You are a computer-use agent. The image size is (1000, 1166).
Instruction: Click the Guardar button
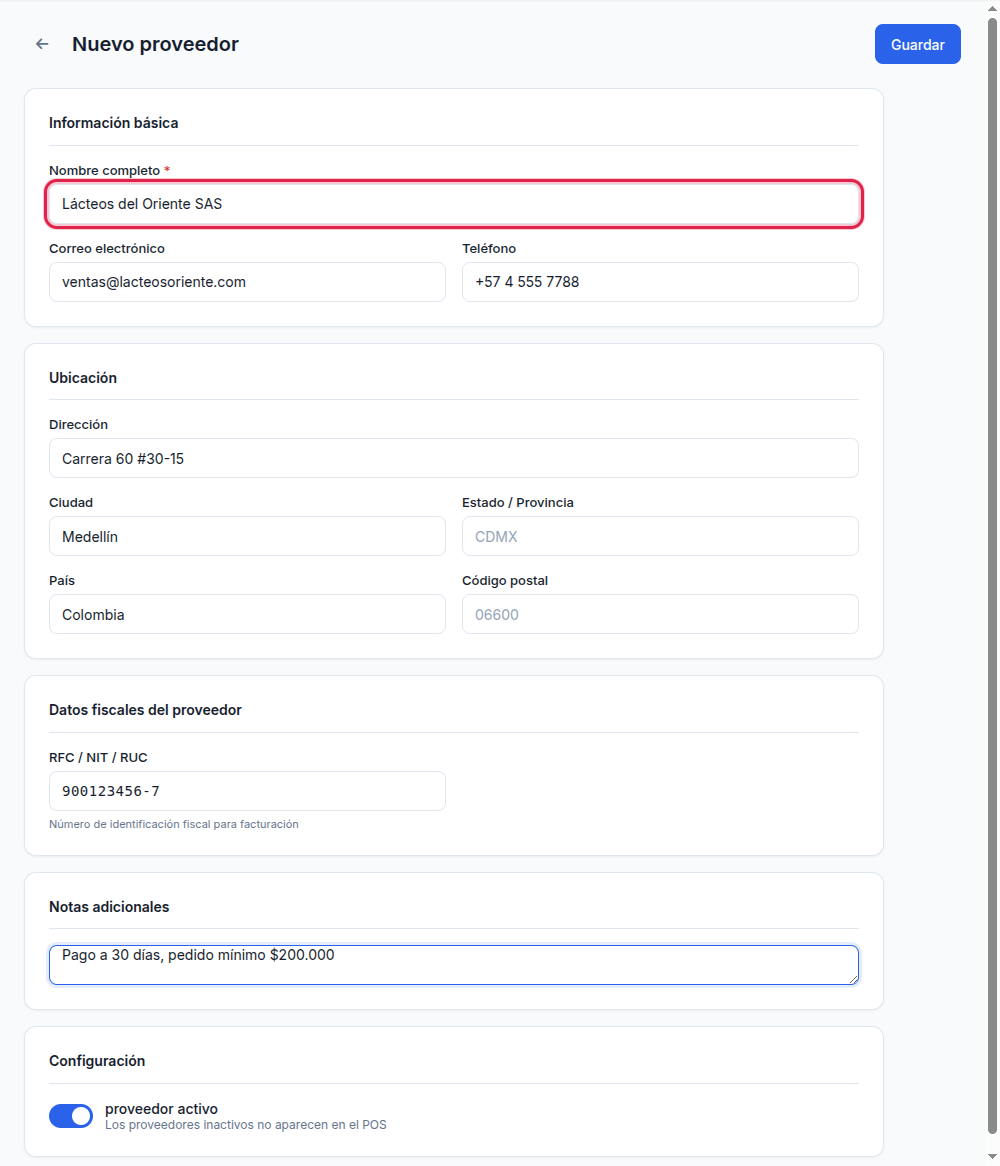tap(917, 45)
